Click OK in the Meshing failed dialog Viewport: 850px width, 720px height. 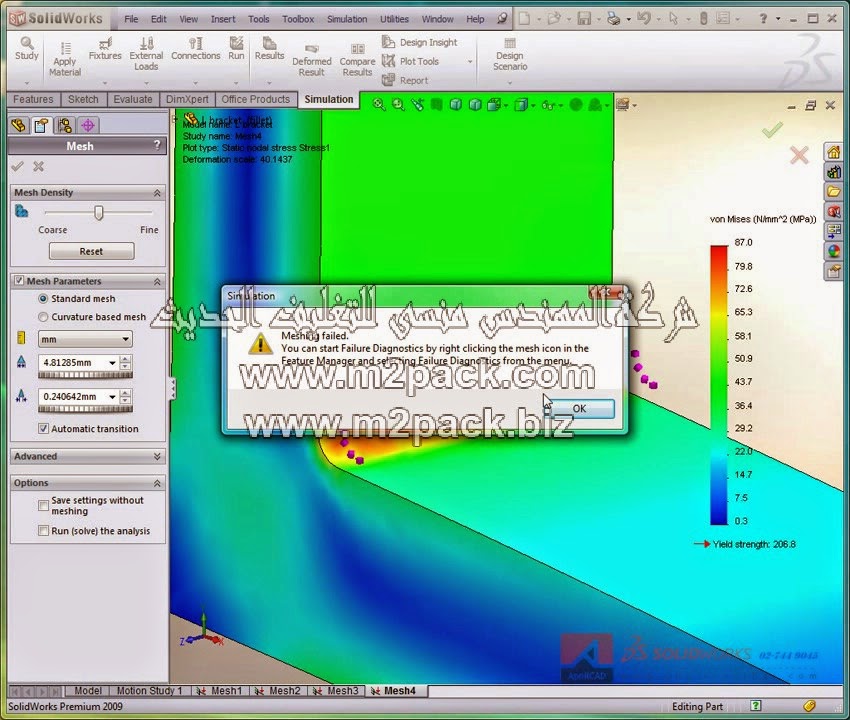click(579, 408)
